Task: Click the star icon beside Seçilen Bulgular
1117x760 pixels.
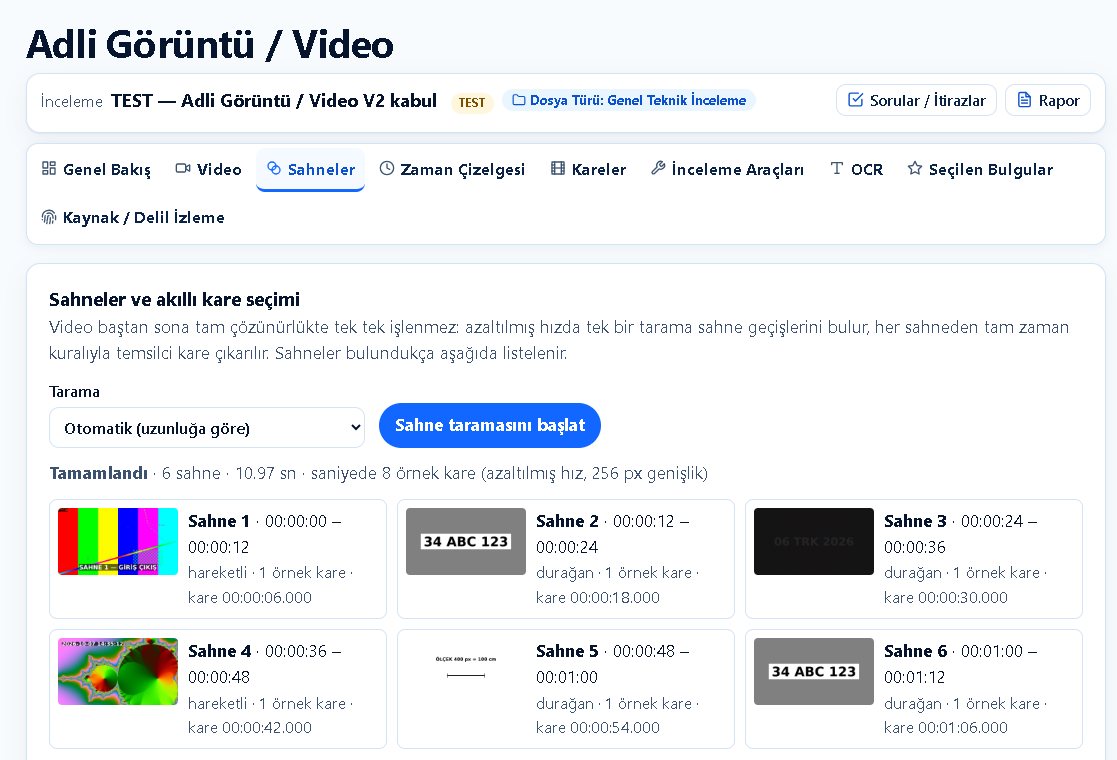Action: 915,168
